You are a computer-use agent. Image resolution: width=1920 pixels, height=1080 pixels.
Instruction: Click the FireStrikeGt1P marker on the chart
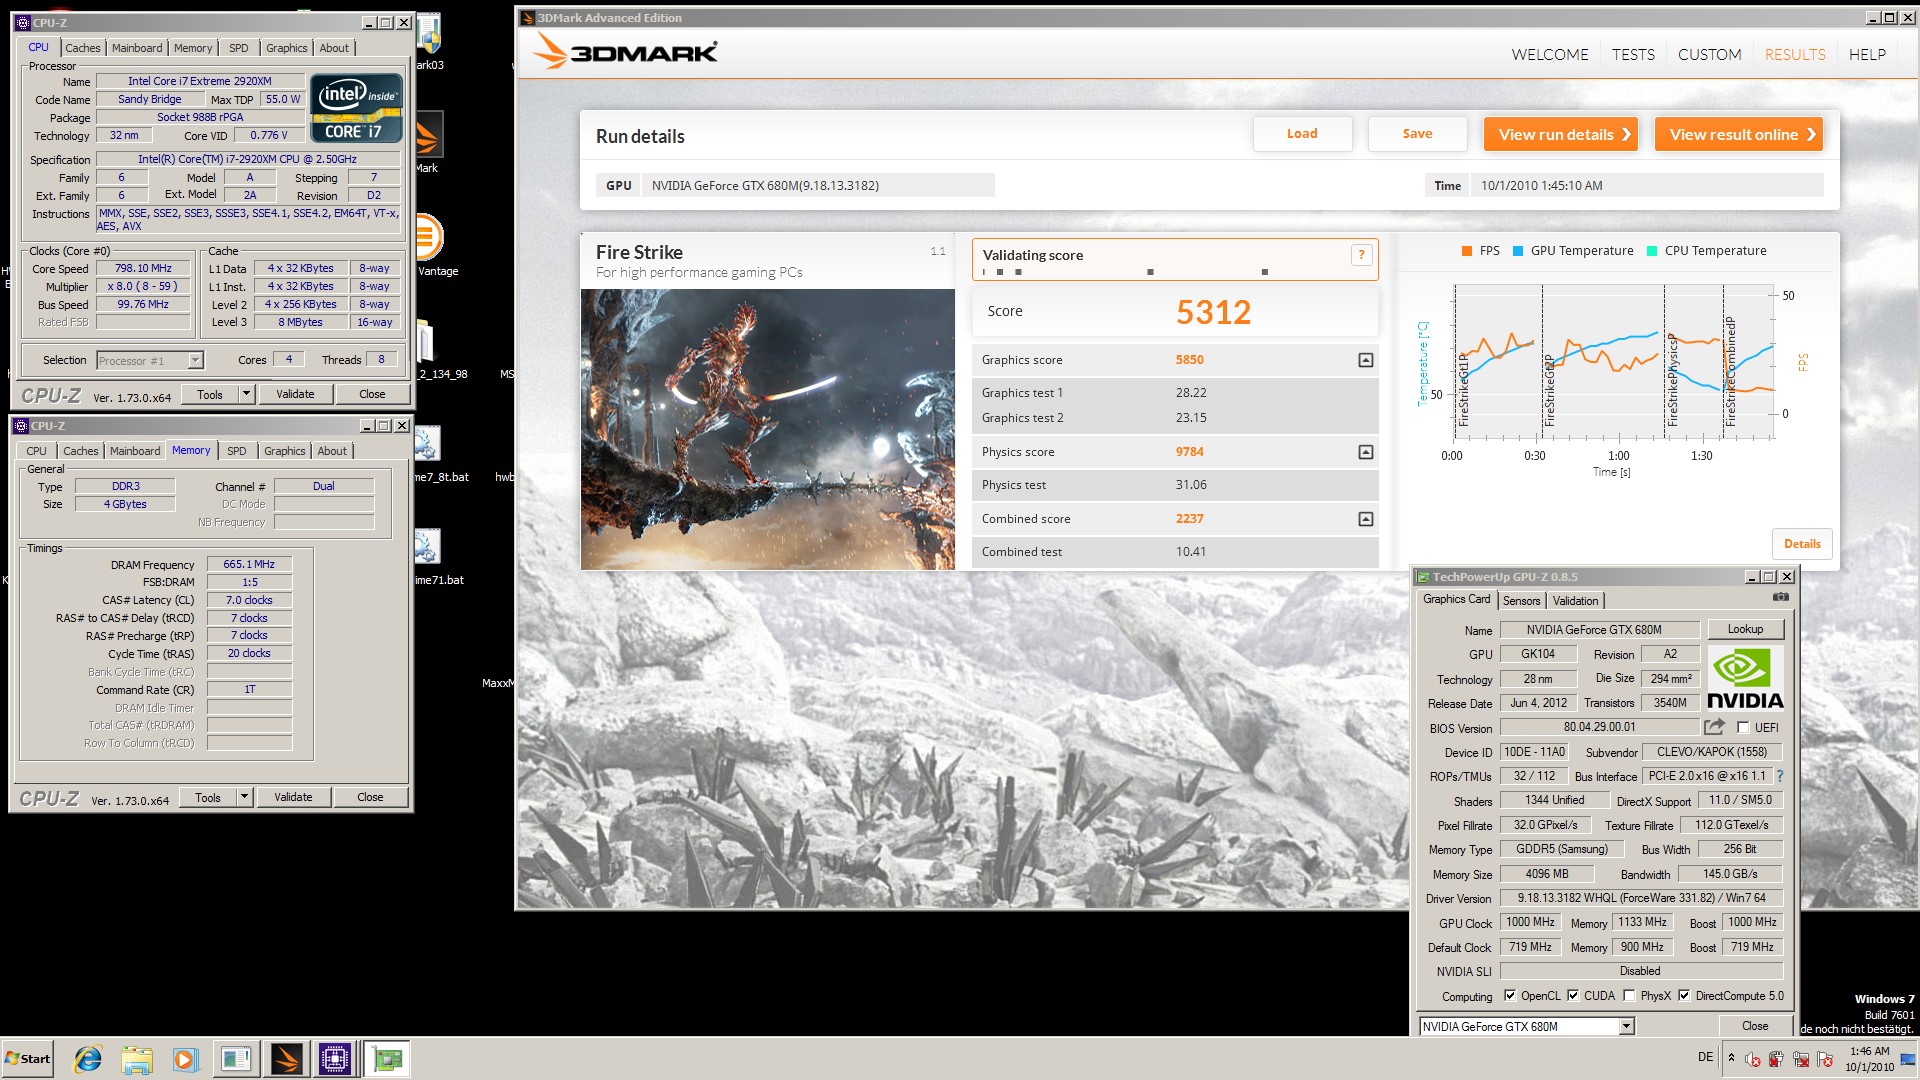[x=1463, y=390]
